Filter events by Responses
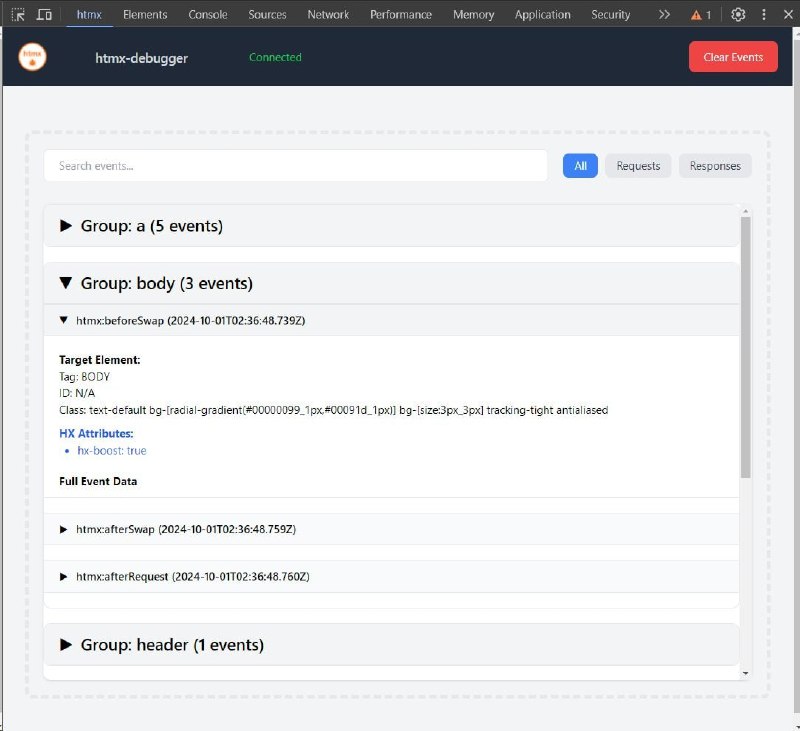Viewport: 800px width, 731px height. (715, 166)
